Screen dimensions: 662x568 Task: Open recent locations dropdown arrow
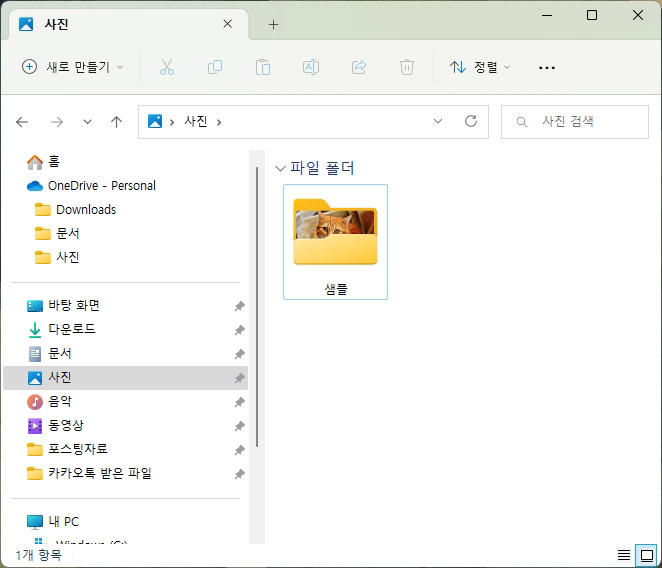click(x=87, y=122)
